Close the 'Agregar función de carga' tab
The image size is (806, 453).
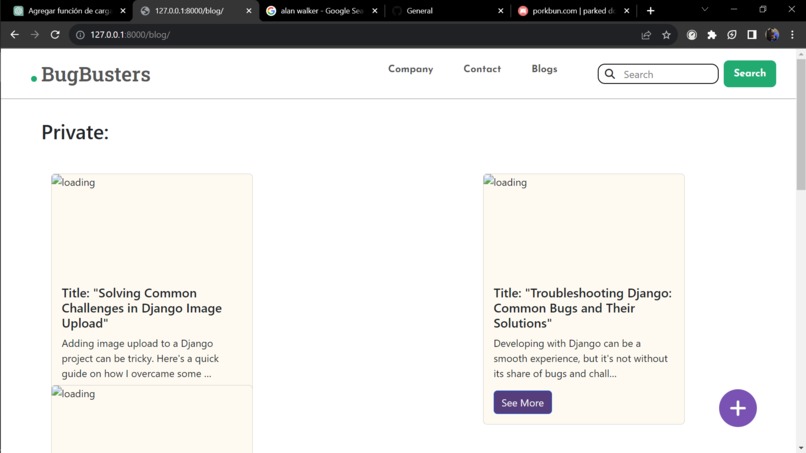(x=123, y=11)
